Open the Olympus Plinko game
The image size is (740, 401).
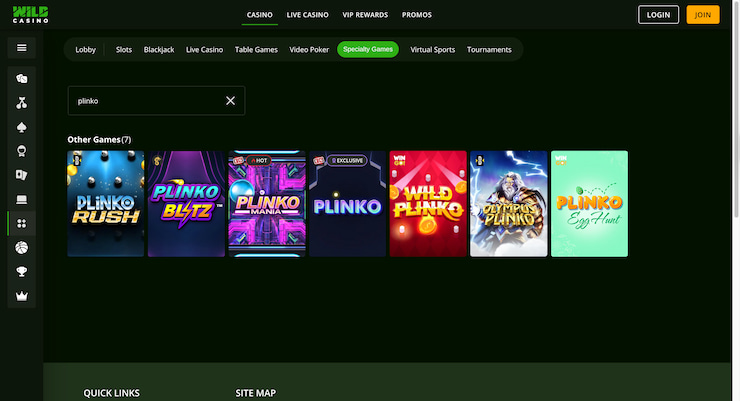[x=509, y=204]
